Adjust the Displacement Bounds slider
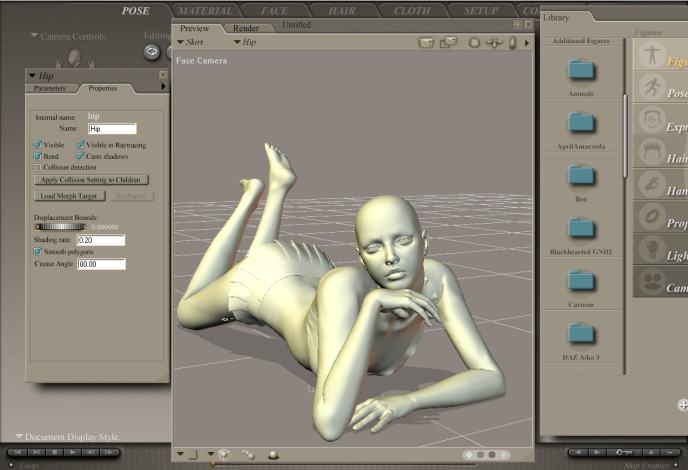 pos(60,227)
